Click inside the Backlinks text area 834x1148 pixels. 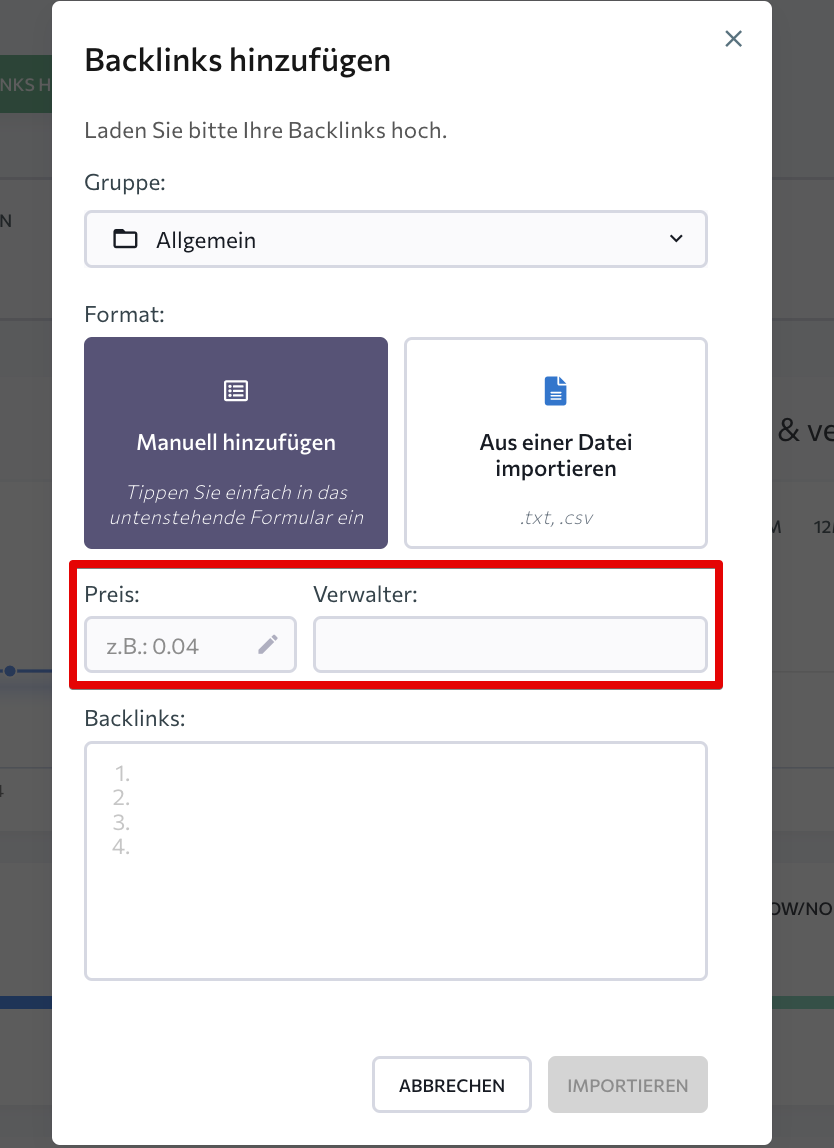(x=395, y=861)
